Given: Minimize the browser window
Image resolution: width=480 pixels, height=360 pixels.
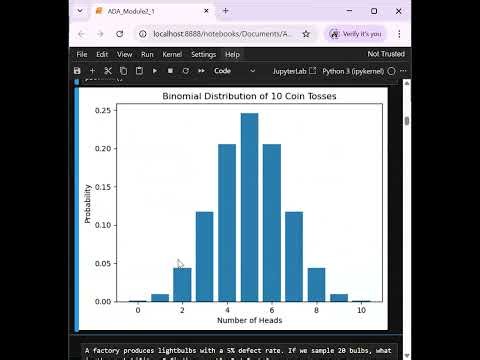Looking at the screenshot, I should 349,11.
